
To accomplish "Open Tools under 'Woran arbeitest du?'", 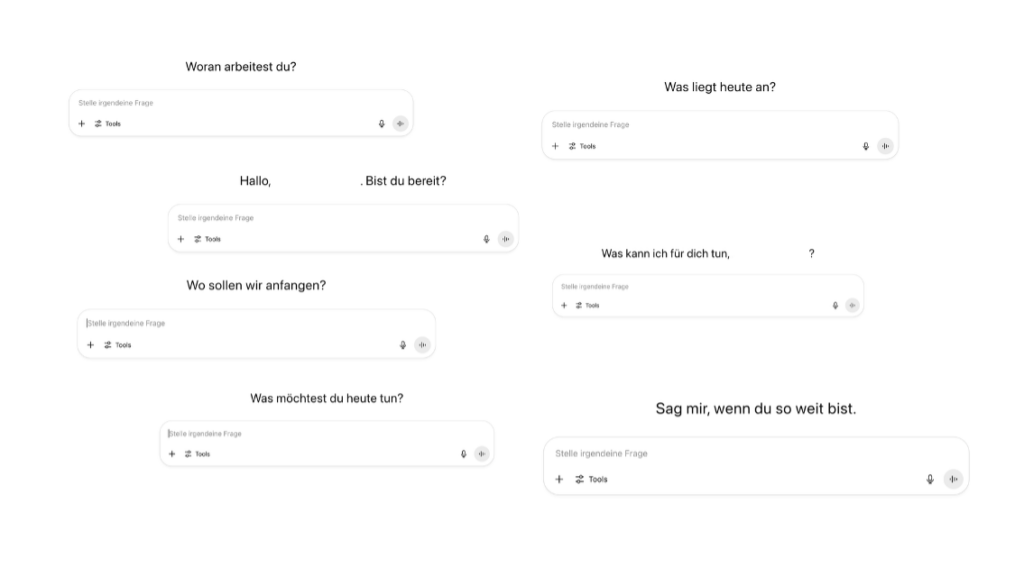I will coord(108,123).
